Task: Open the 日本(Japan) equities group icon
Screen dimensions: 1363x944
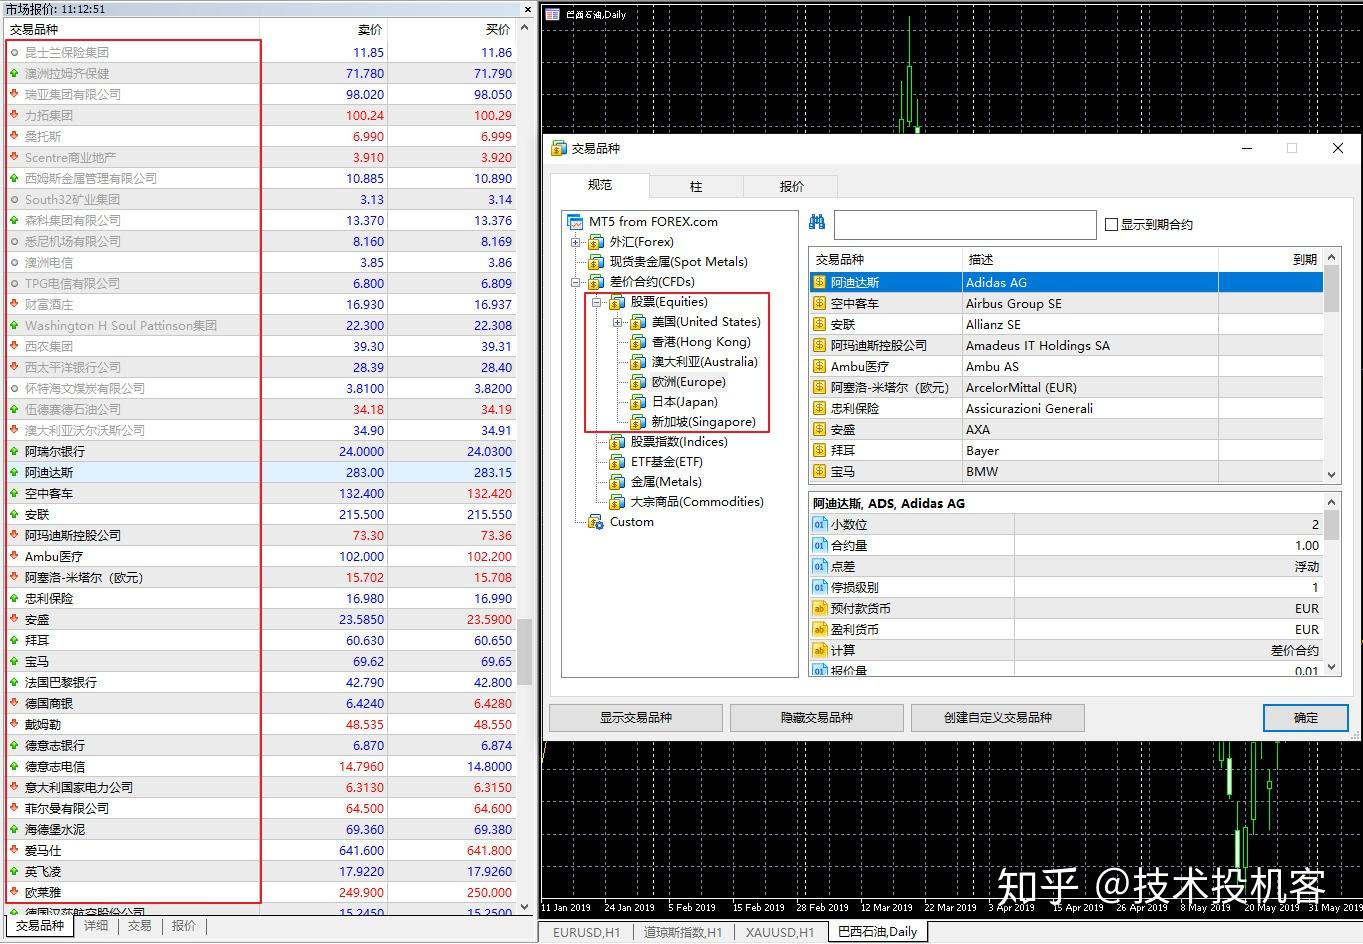Action: coord(639,401)
